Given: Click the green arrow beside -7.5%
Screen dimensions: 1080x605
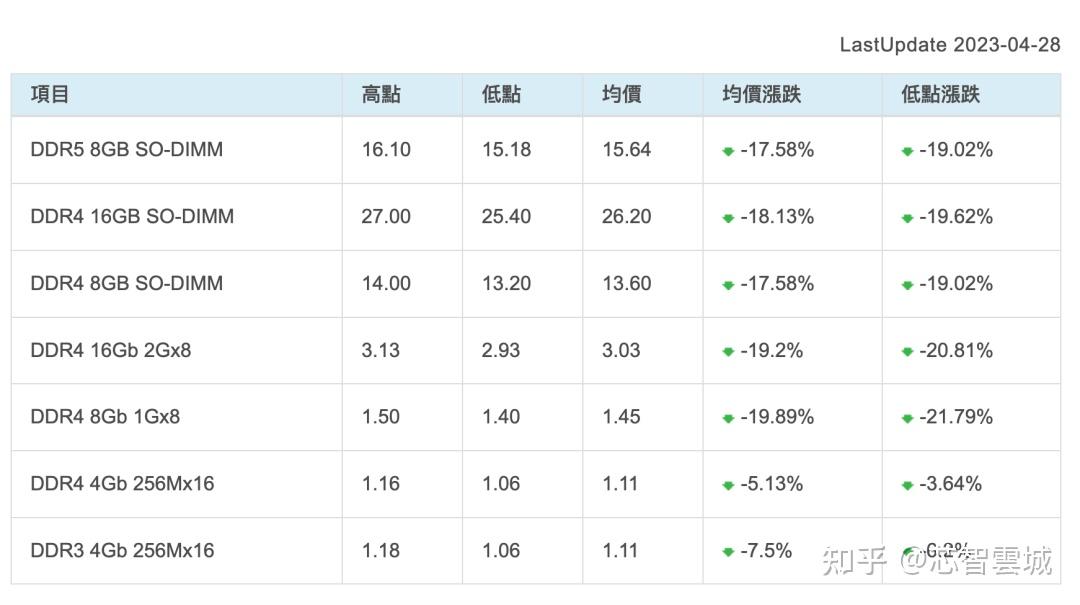Looking at the screenshot, I should 728,552.
